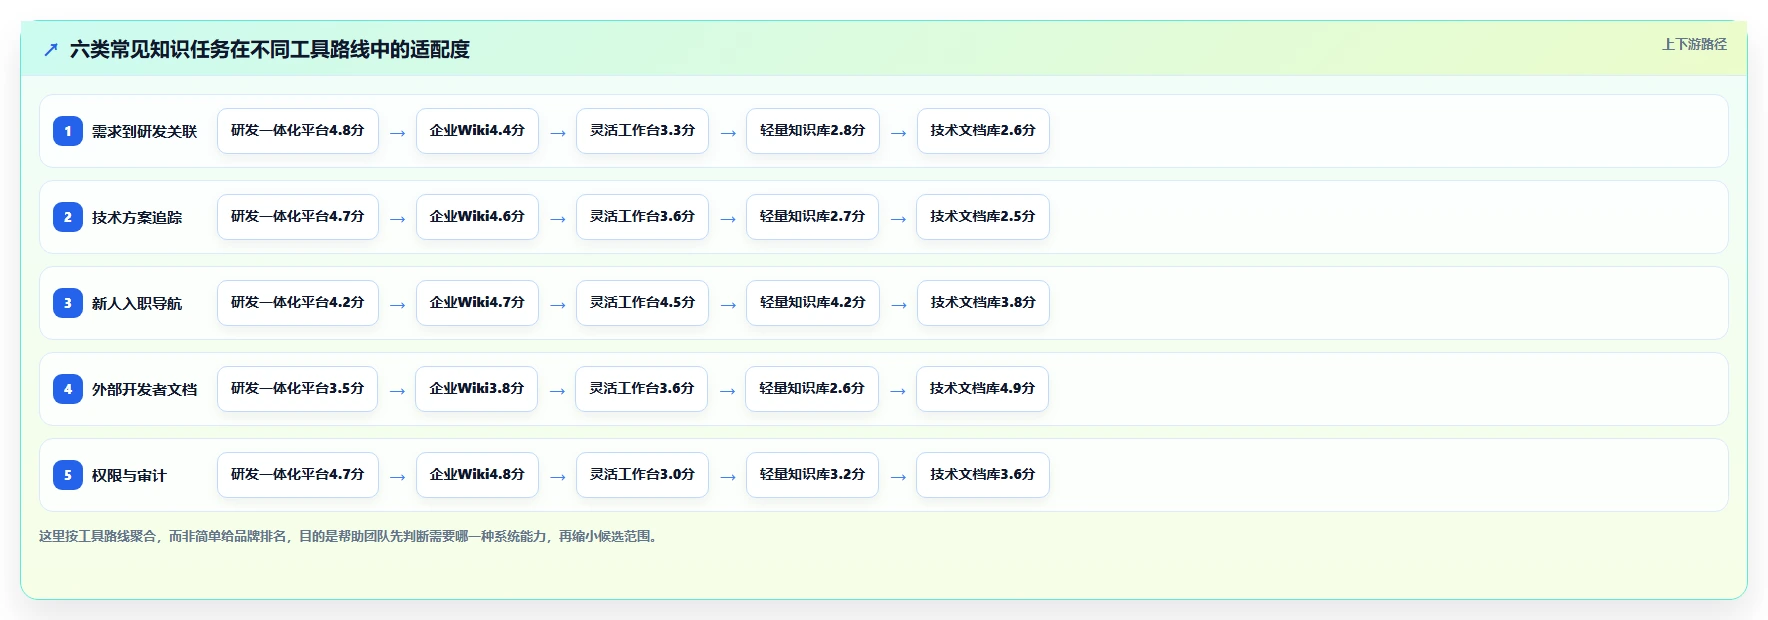Click the 轻量知识库2.6分 chip
This screenshot has height=620, width=1768.
[x=812, y=389]
